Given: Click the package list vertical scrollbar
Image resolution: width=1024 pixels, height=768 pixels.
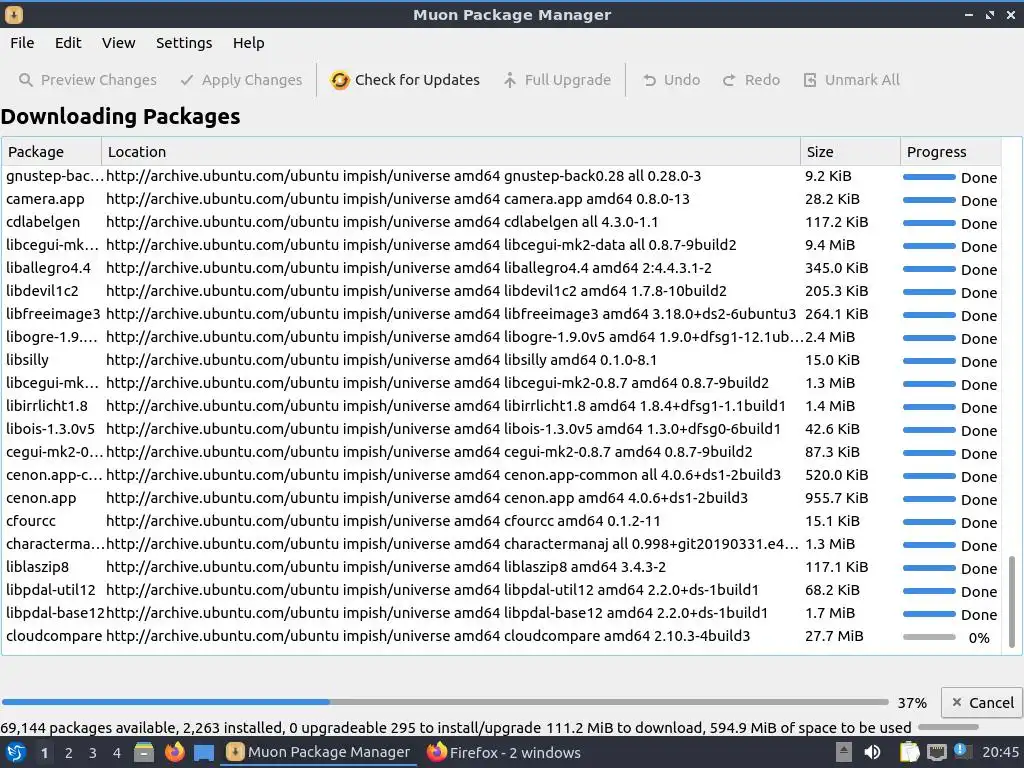Looking at the screenshot, I should point(1012,601).
